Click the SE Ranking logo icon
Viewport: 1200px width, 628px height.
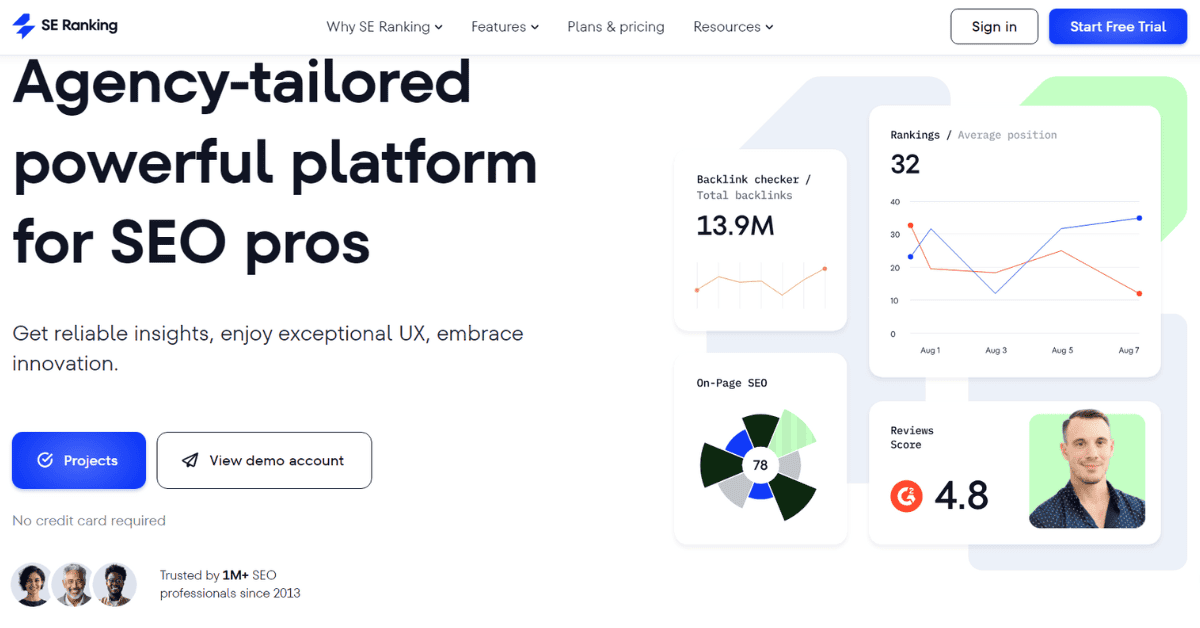pyautogui.click(x=24, y=26)
